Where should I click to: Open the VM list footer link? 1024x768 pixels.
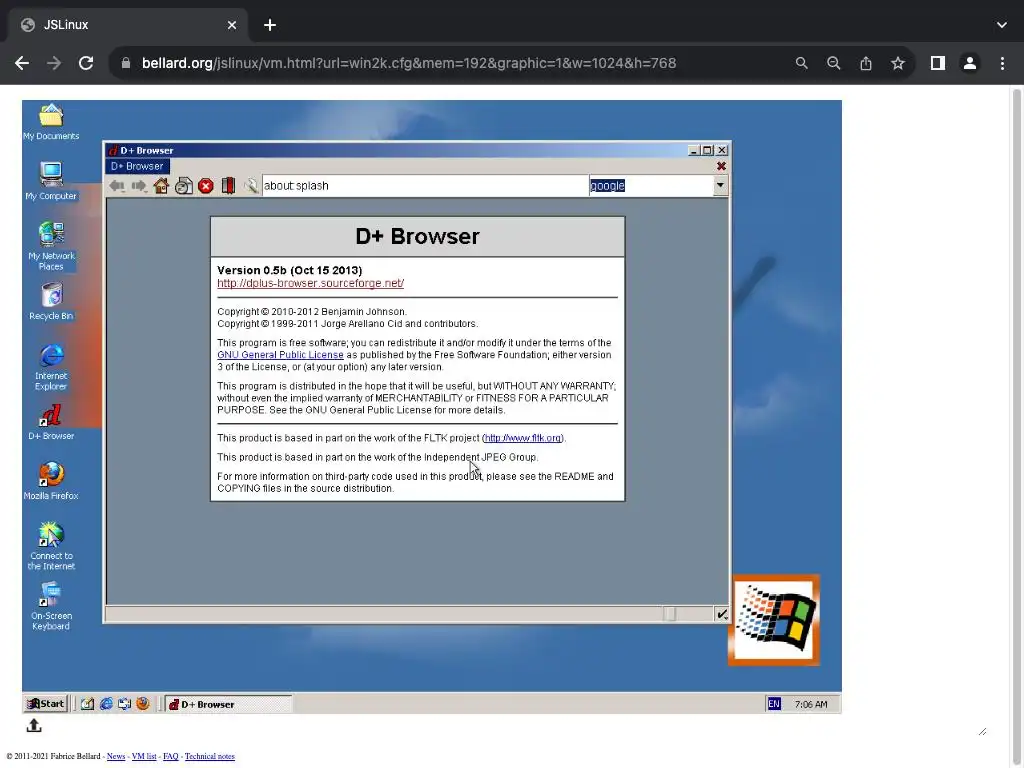pyautogui.click(x=144, y=756)
